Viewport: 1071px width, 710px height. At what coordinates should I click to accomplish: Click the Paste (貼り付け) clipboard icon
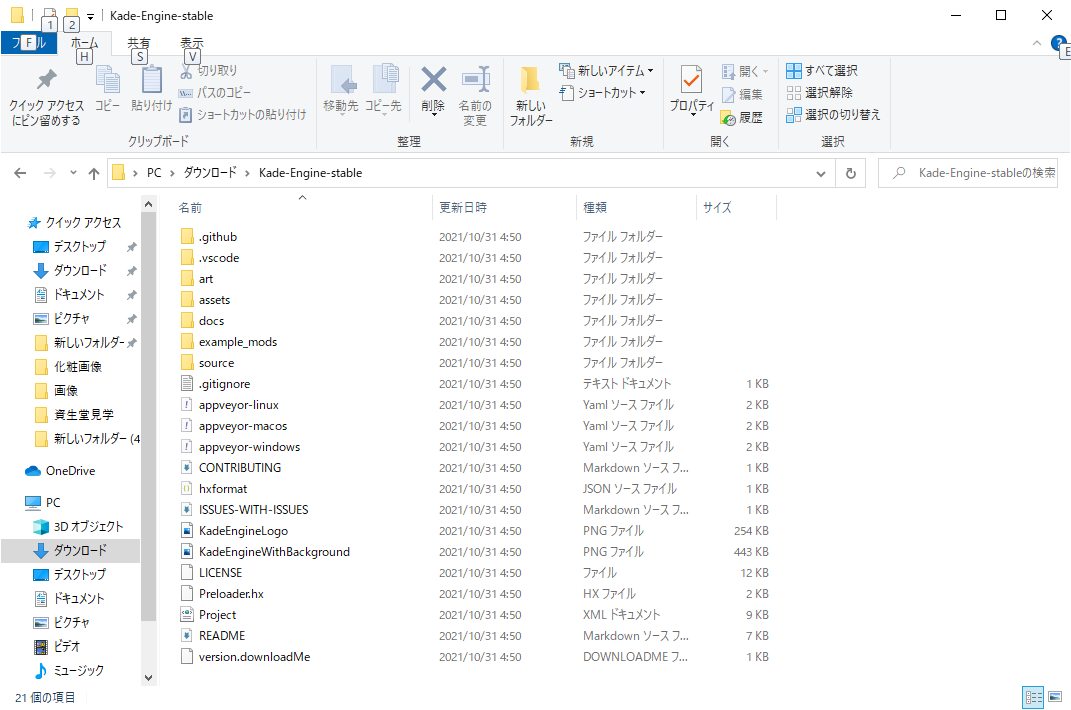[151, 80]
